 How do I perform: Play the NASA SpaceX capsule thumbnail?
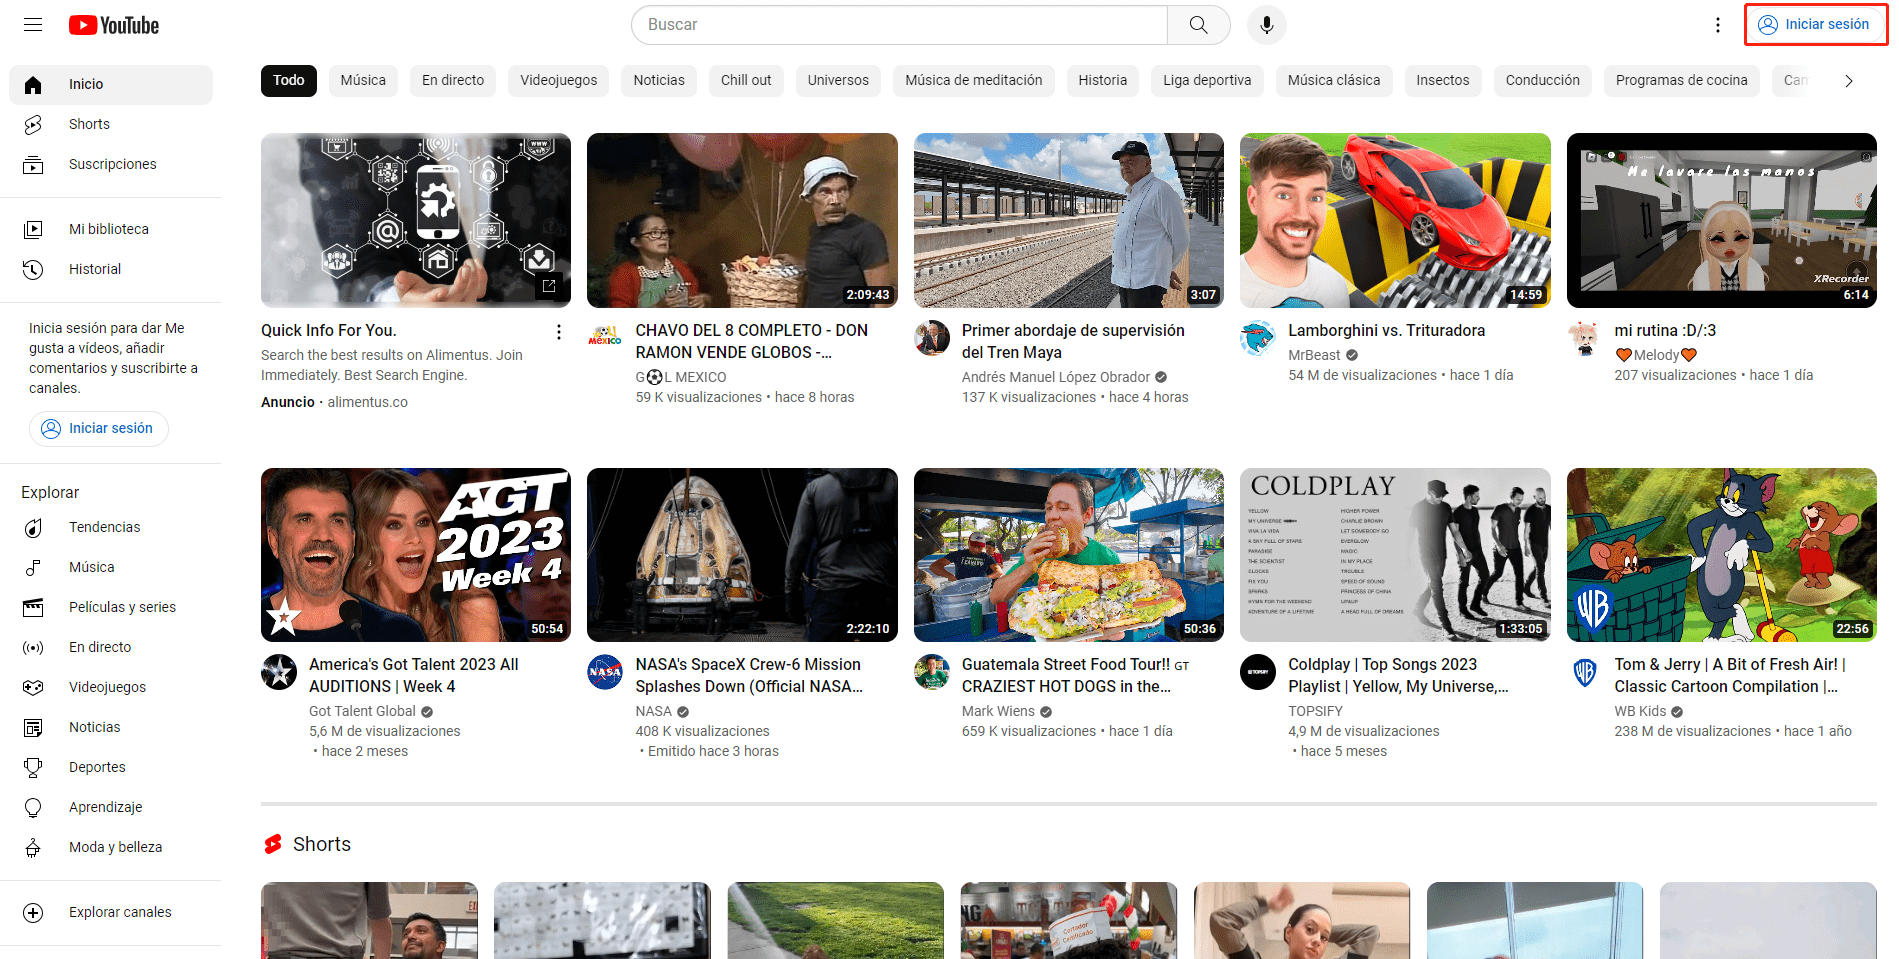(x=742, y=555)
